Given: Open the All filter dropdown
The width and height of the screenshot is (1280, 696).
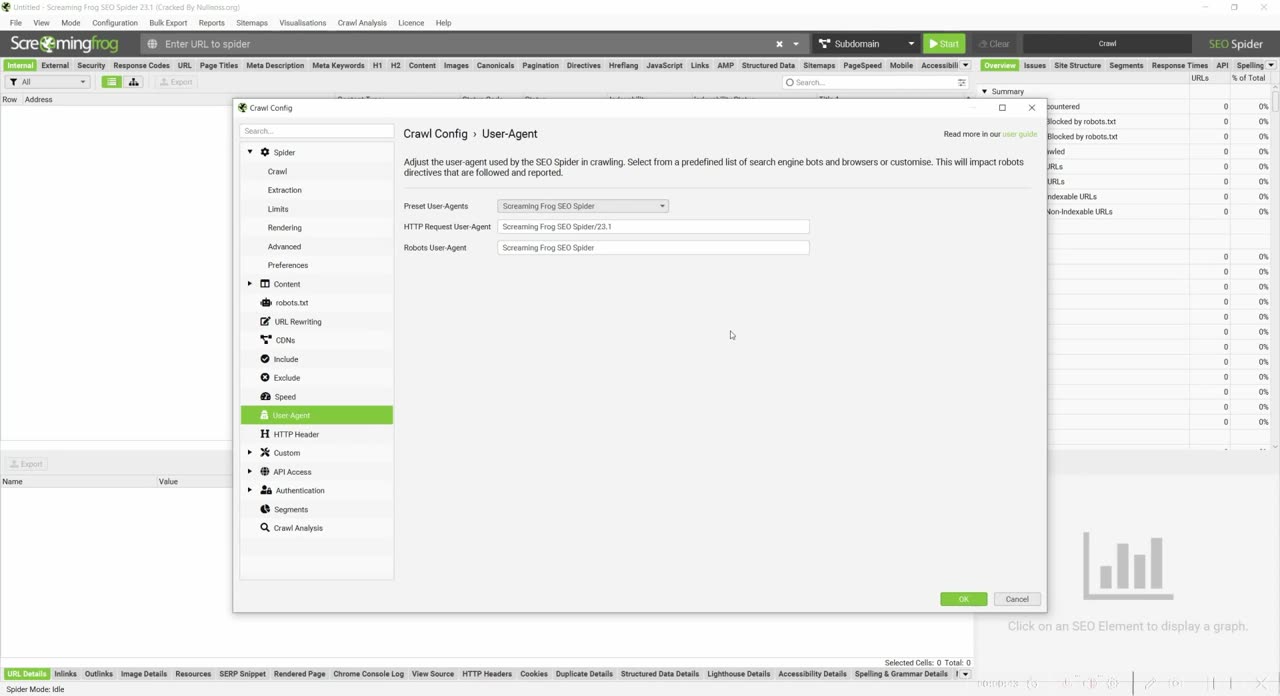Looking at the screenshot, I should [x=49, y=82].
